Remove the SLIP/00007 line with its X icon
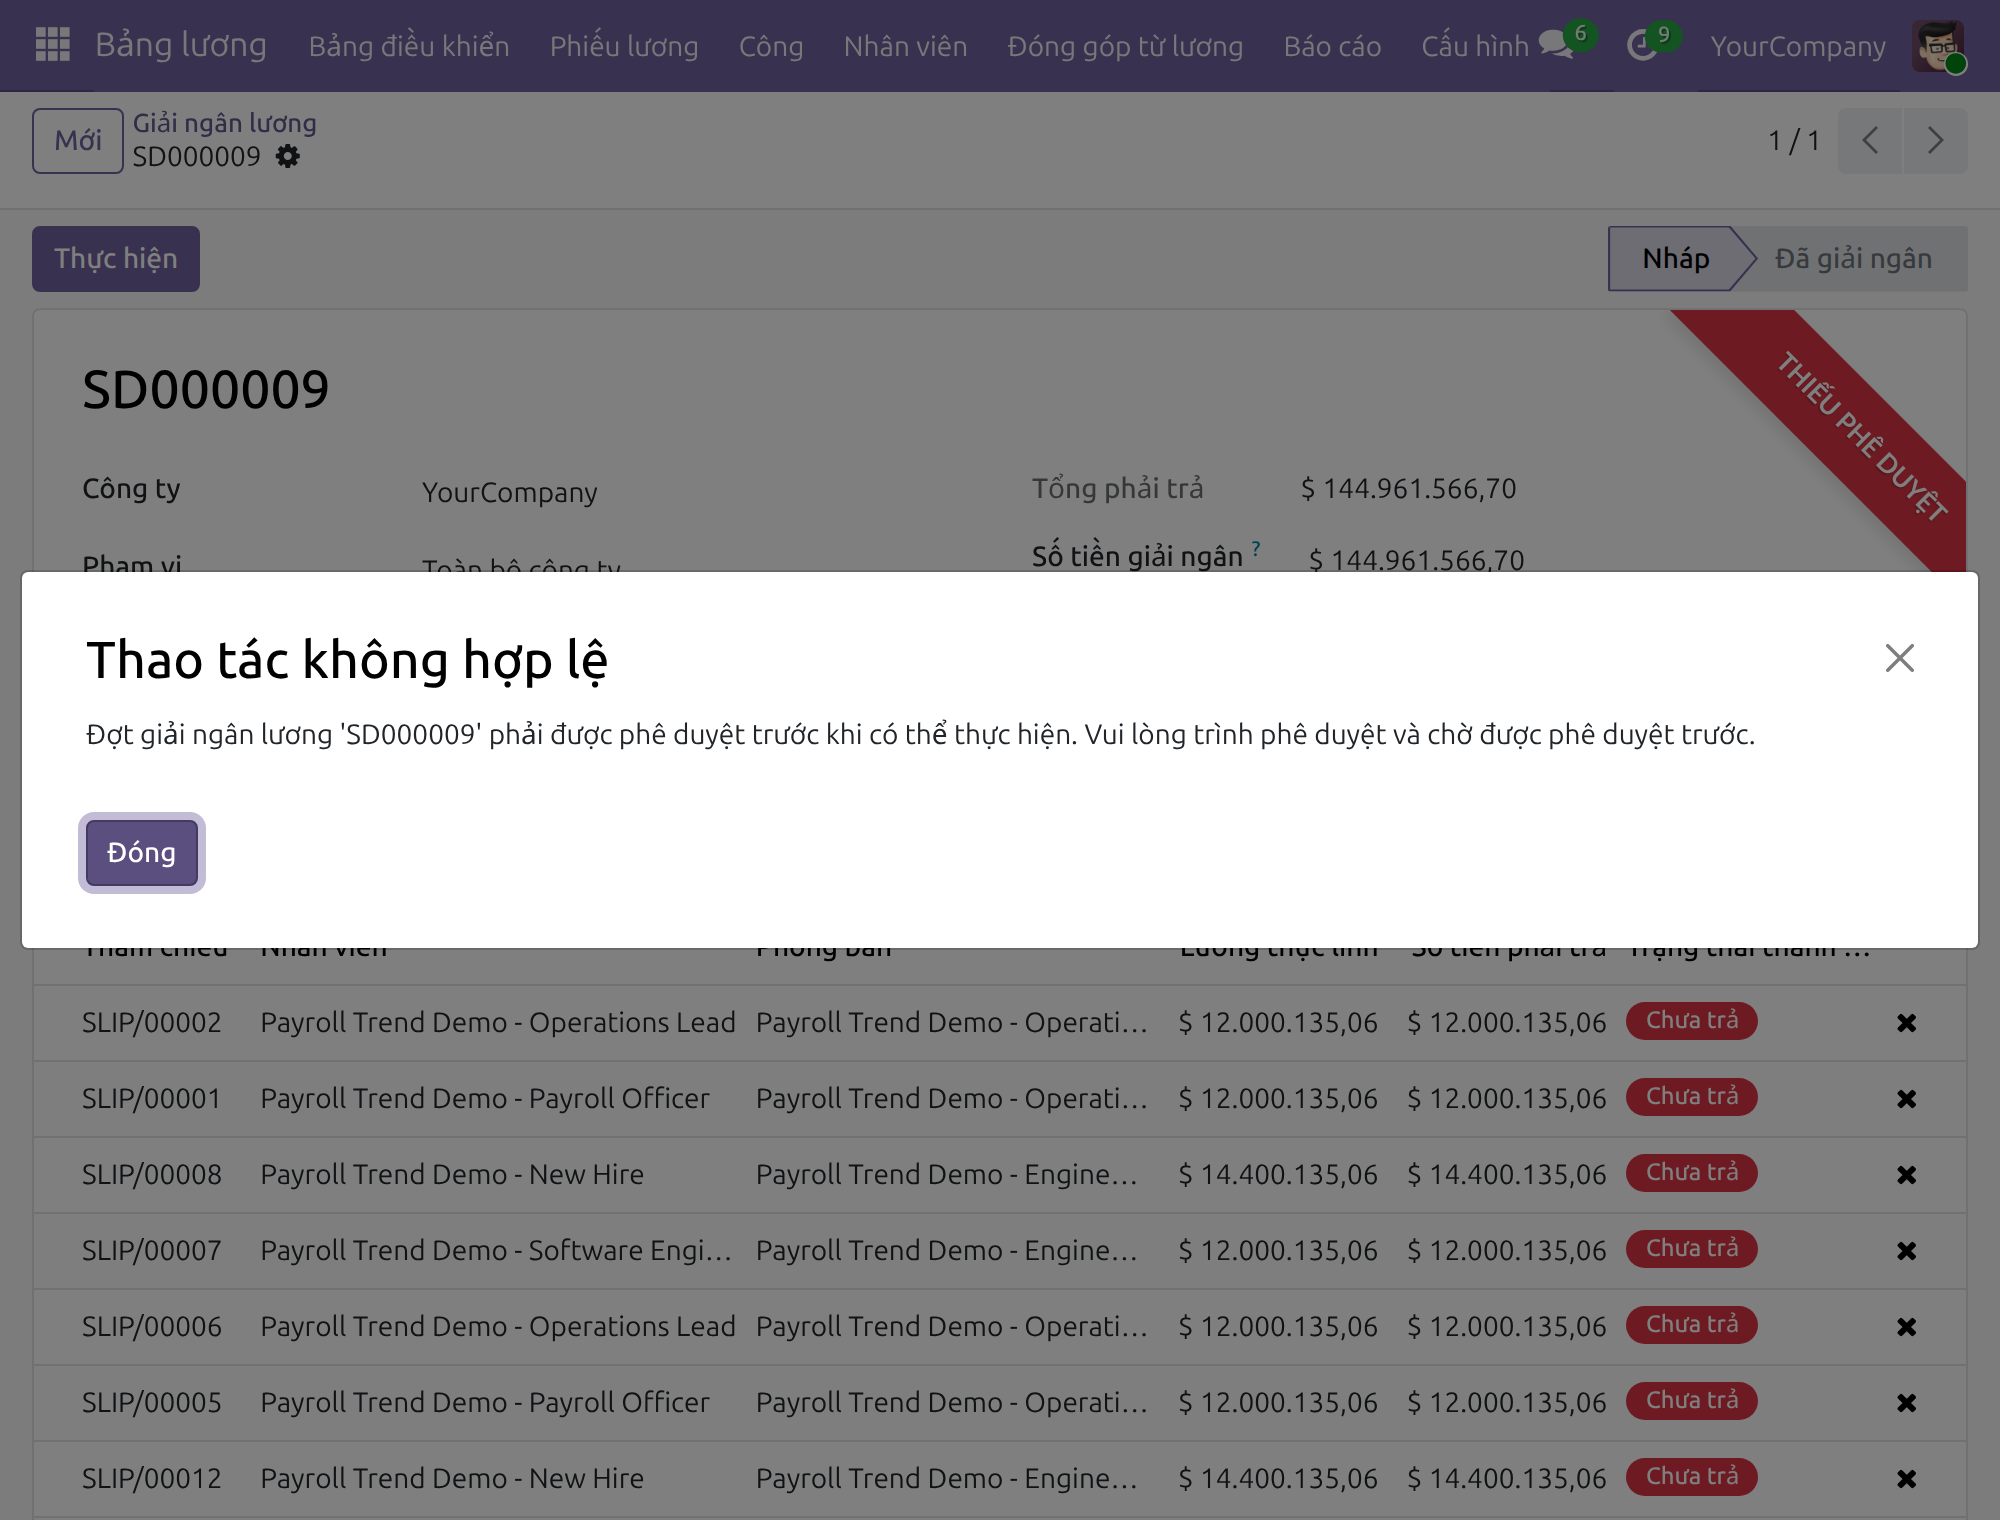The height and width of the screenshot is (1520, 2000). pos(1907,1251)
